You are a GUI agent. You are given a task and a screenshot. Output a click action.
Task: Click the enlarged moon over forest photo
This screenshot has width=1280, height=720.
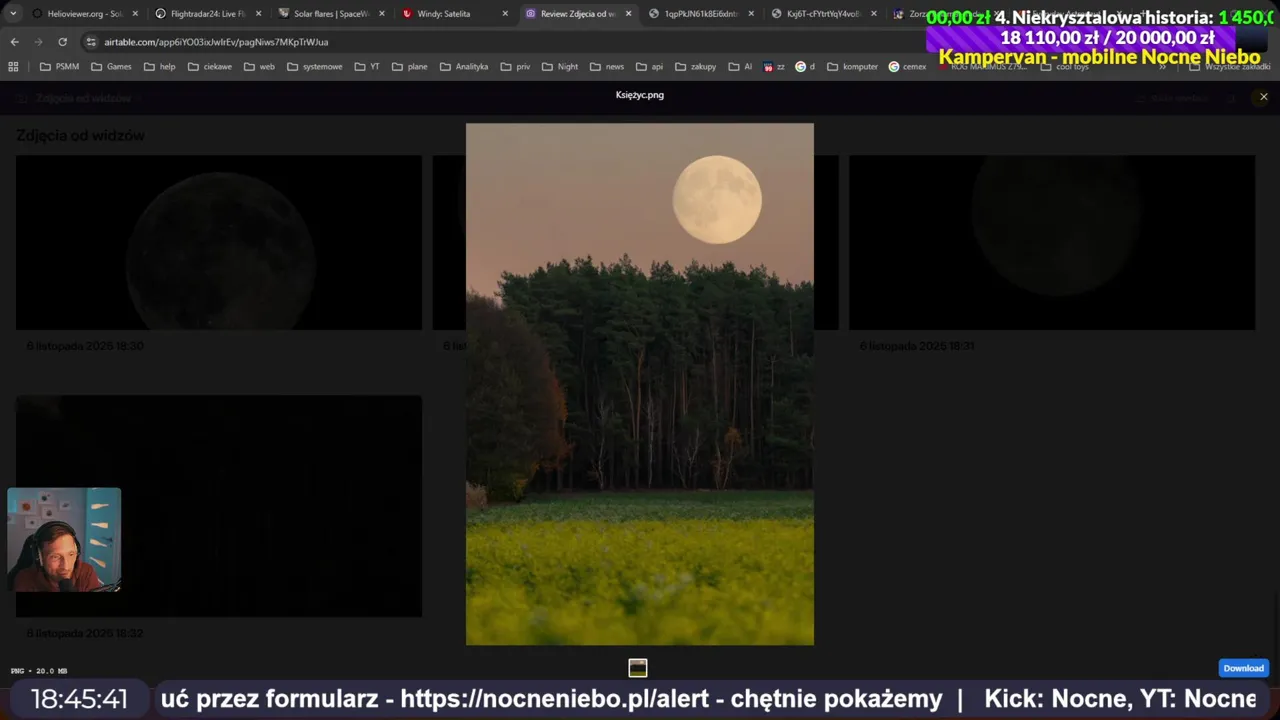click(x=640, y=384)
